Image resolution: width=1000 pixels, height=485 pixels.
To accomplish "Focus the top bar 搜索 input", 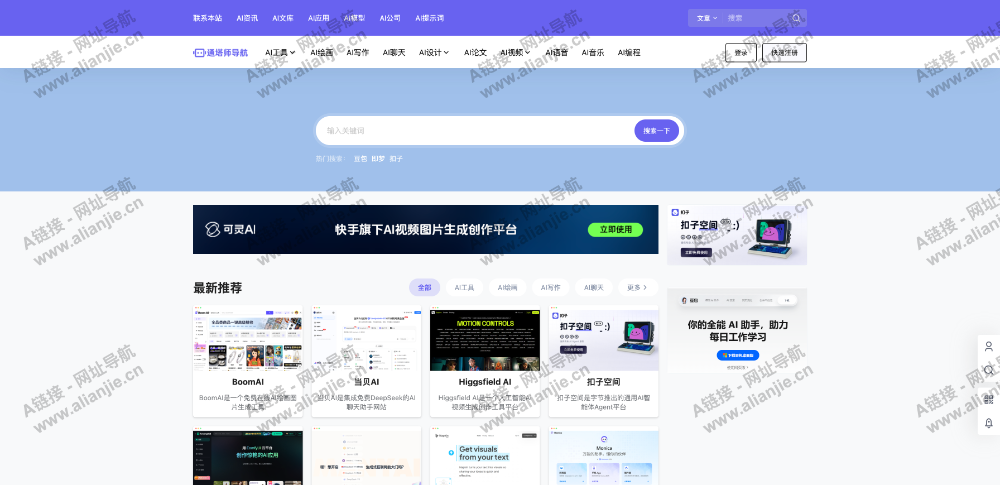I will (757, 18).
